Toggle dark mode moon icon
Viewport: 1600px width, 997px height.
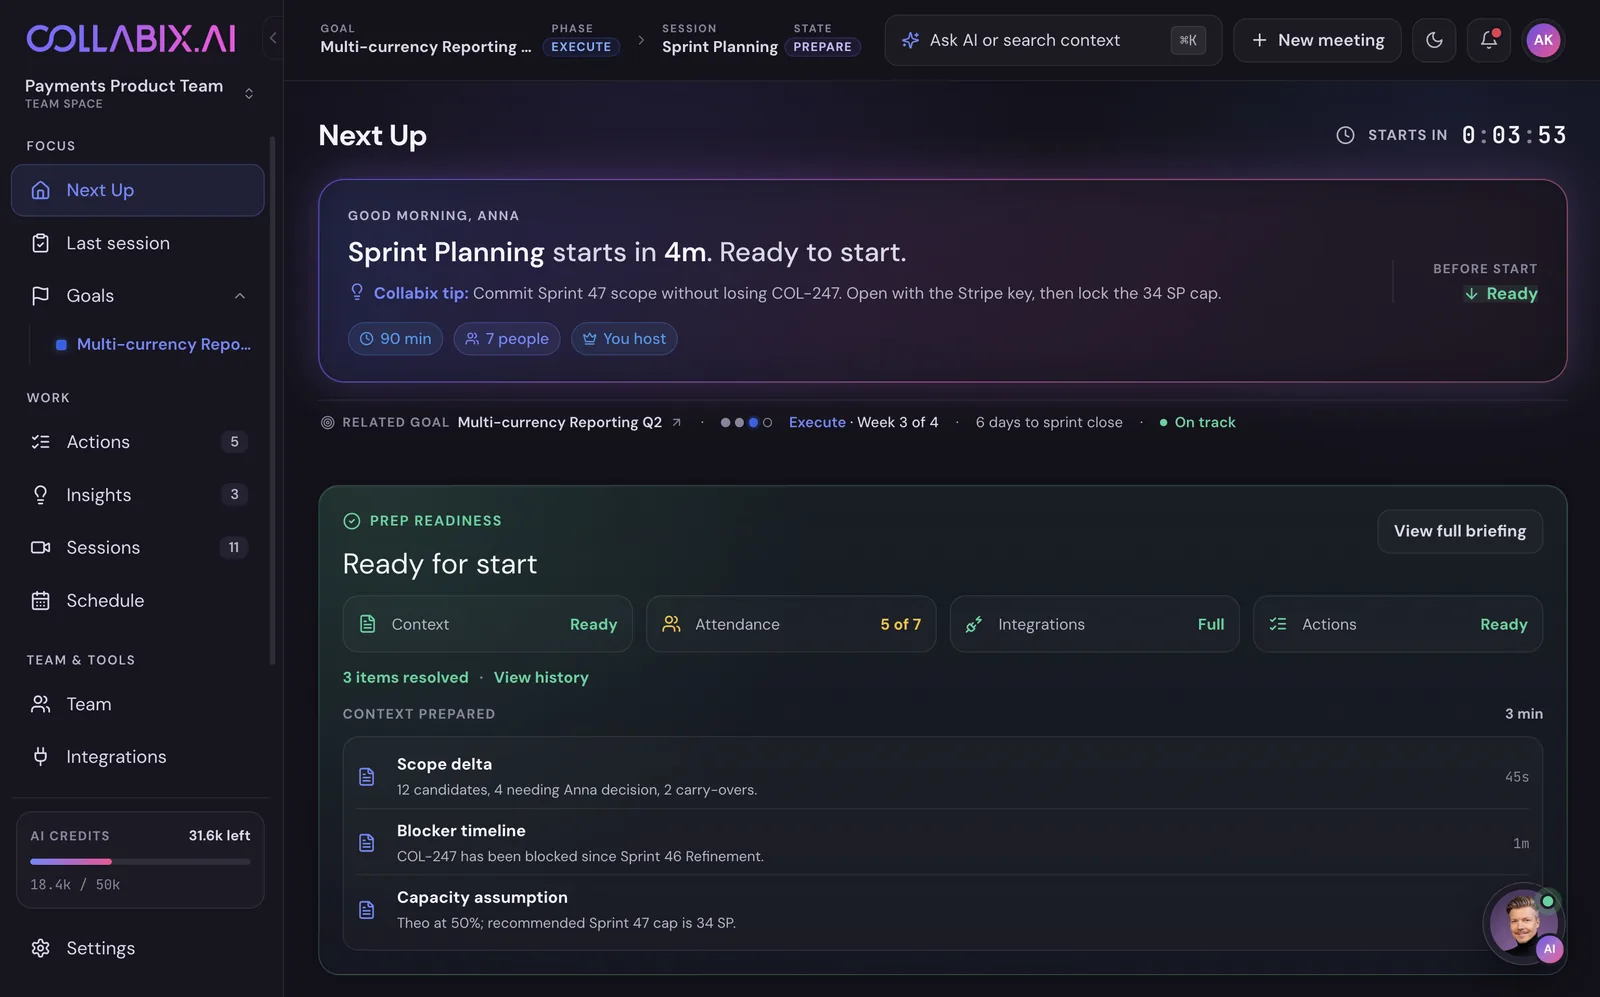pos(1434,40)
